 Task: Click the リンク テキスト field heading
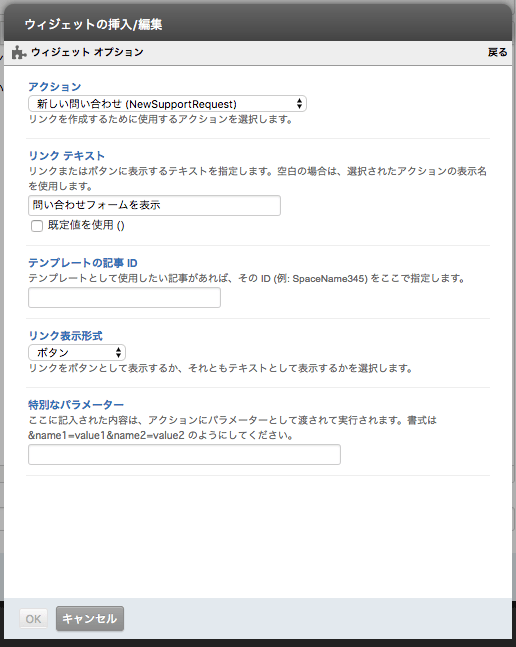(66, 156)
